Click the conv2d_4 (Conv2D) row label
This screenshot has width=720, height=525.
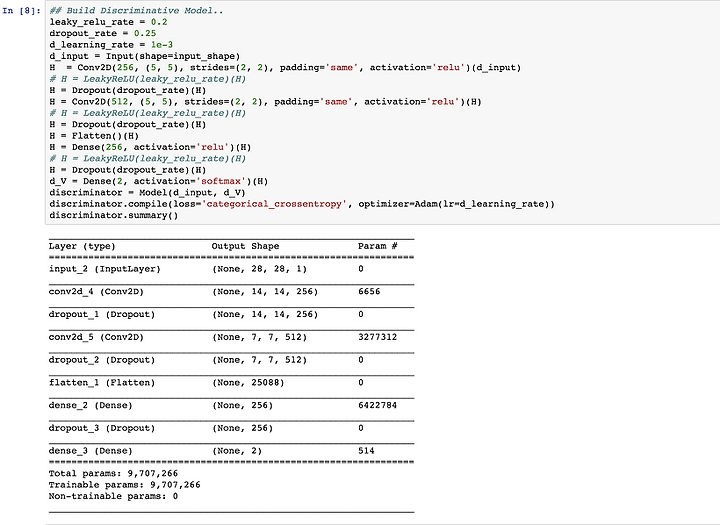[96, 292]
